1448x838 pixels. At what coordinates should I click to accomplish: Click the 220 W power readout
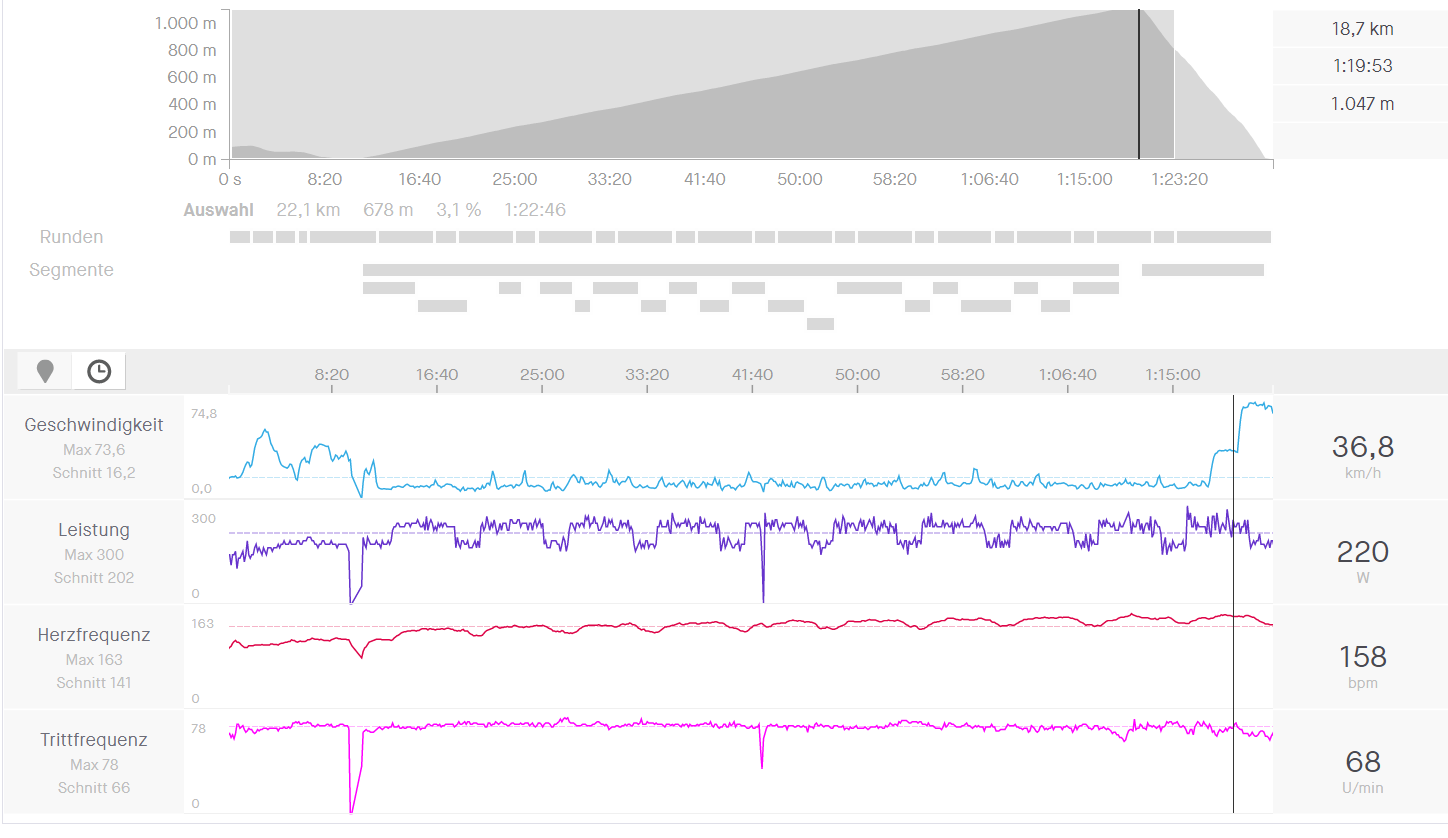click(1362, 552)
